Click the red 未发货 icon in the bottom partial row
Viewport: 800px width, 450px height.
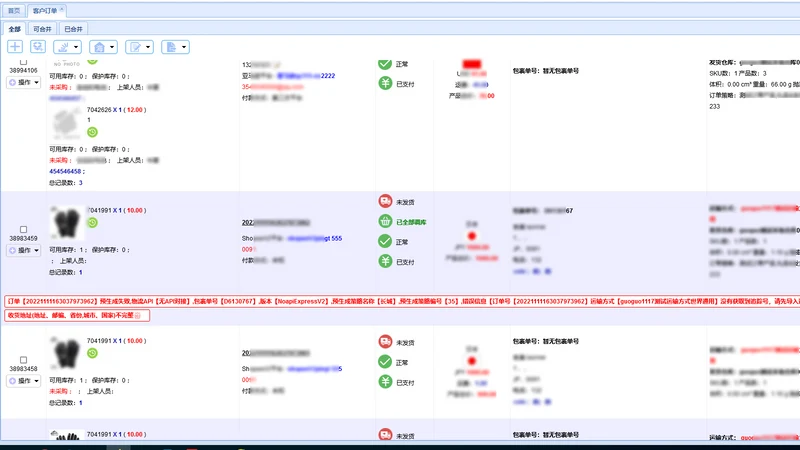coord(385,434)
